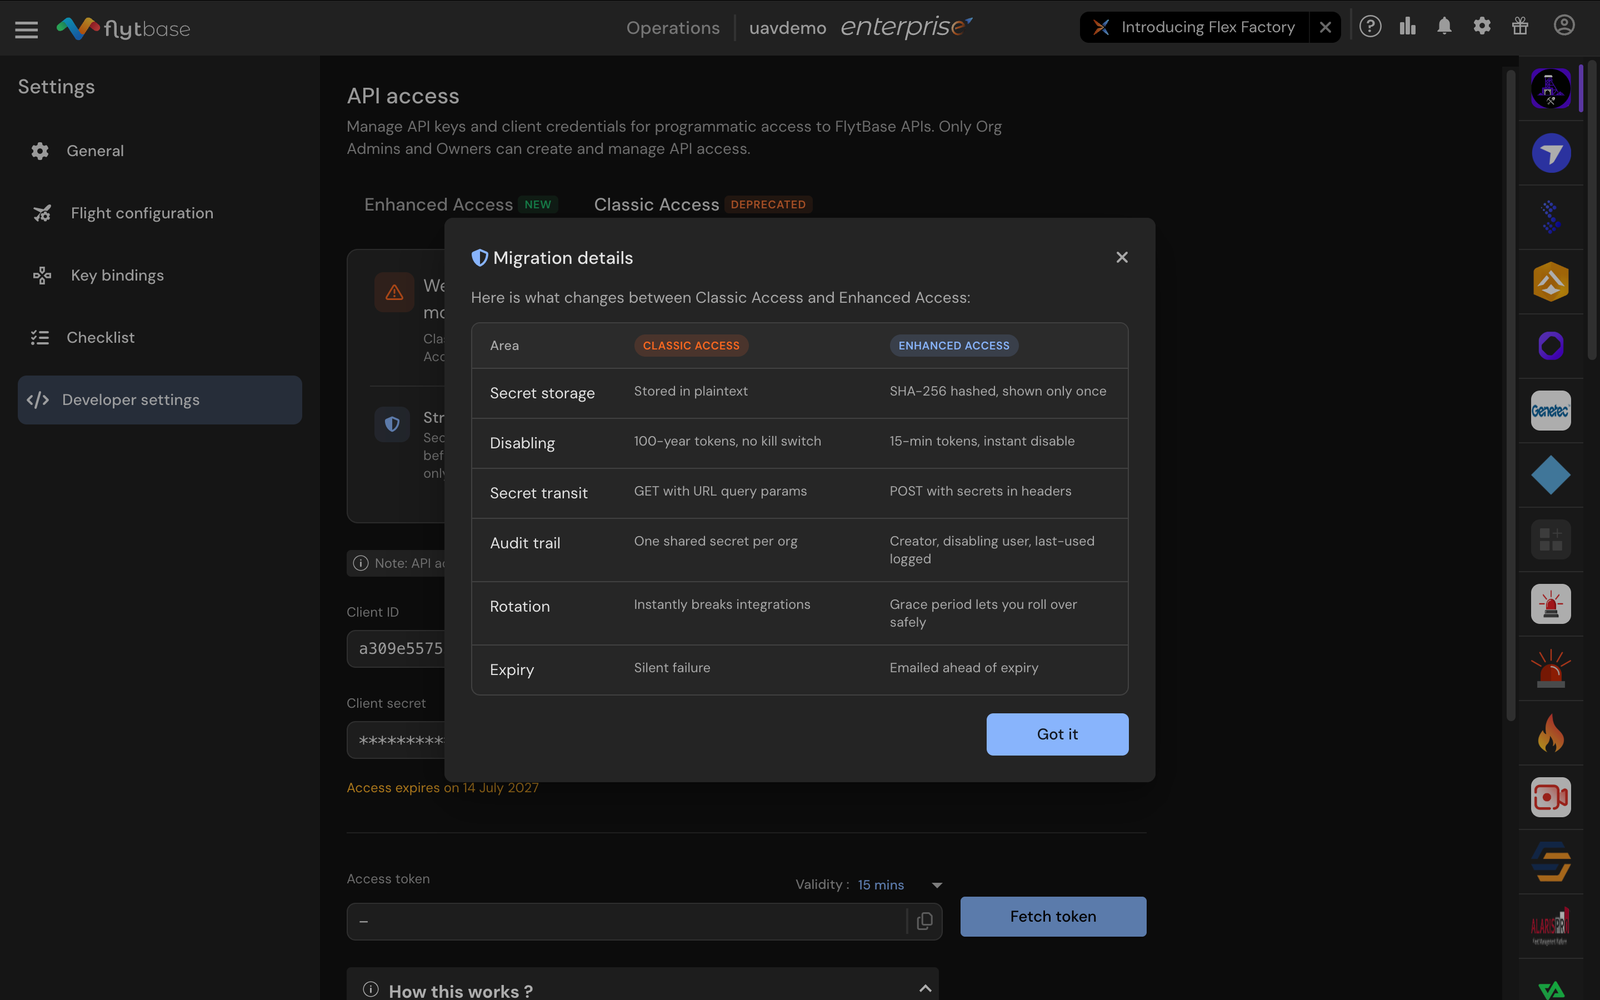Click the Secret transit row label
1600x1000 pixels.
tap(539, 493)
